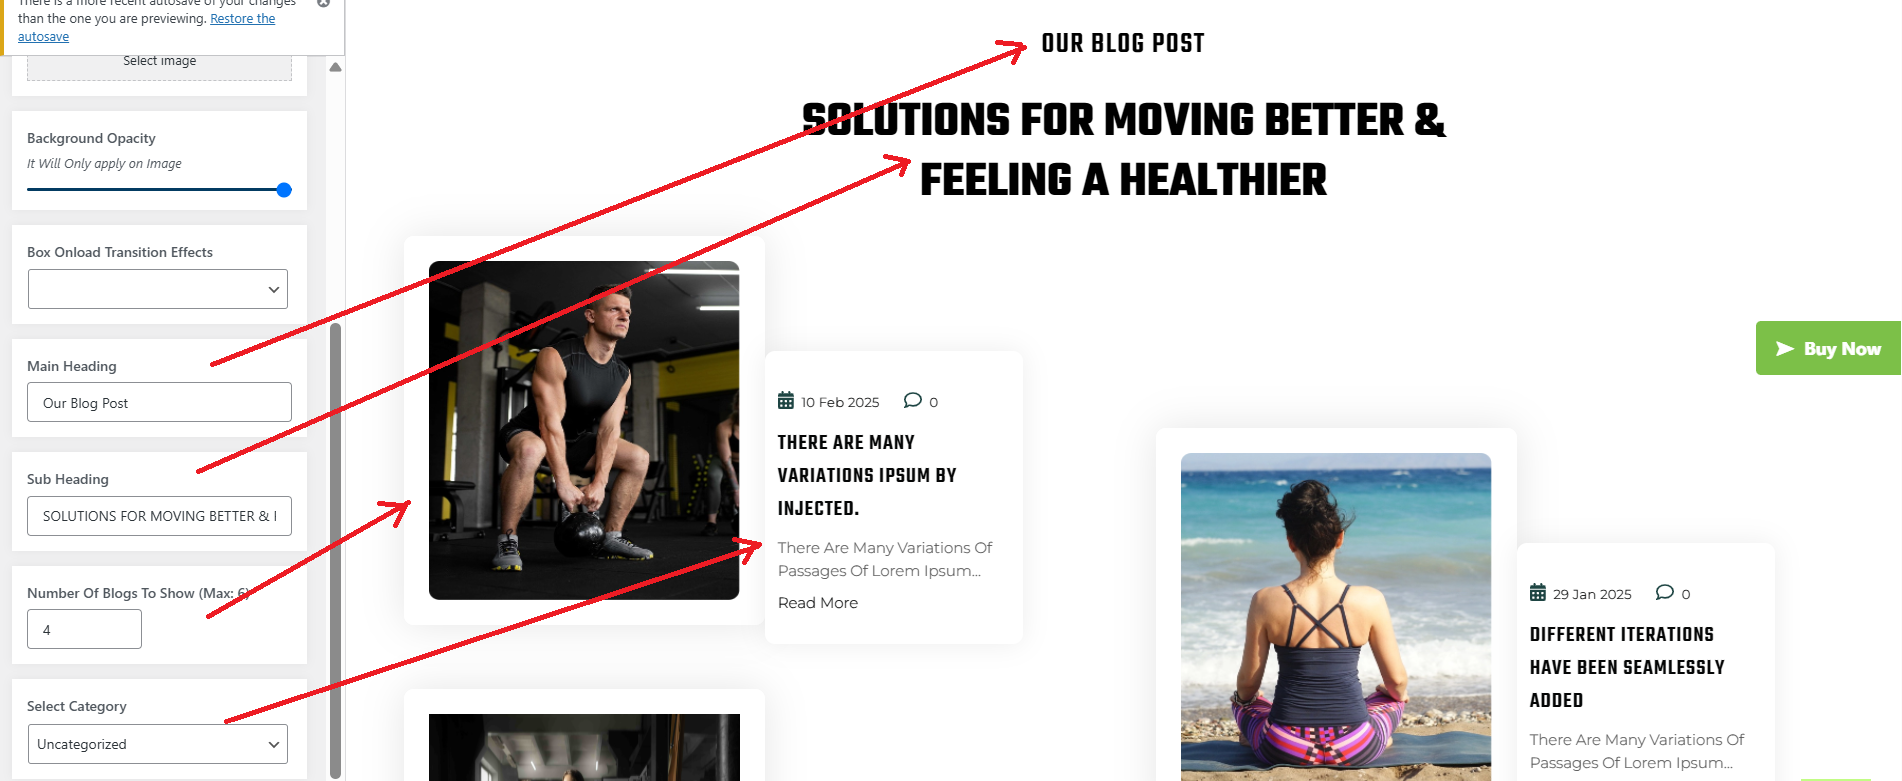Click the scroll up arrow of customizer panel

tap(336, 67)
